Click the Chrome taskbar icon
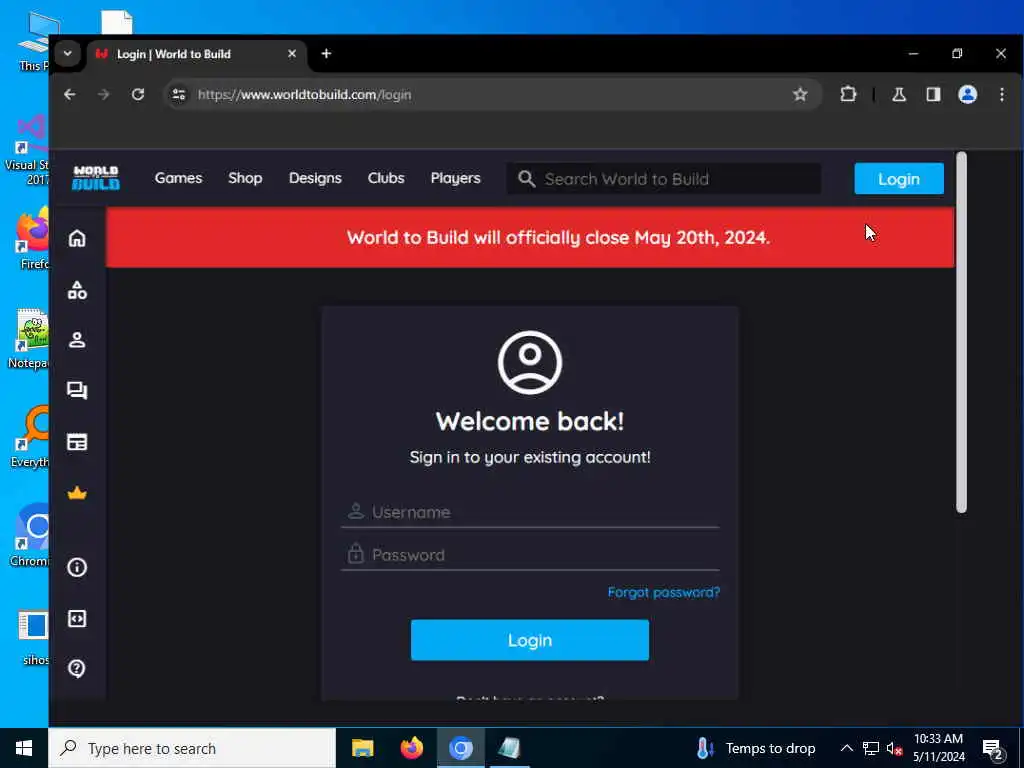Viewport: 1024px width, 768px height. tap(460, 748)
